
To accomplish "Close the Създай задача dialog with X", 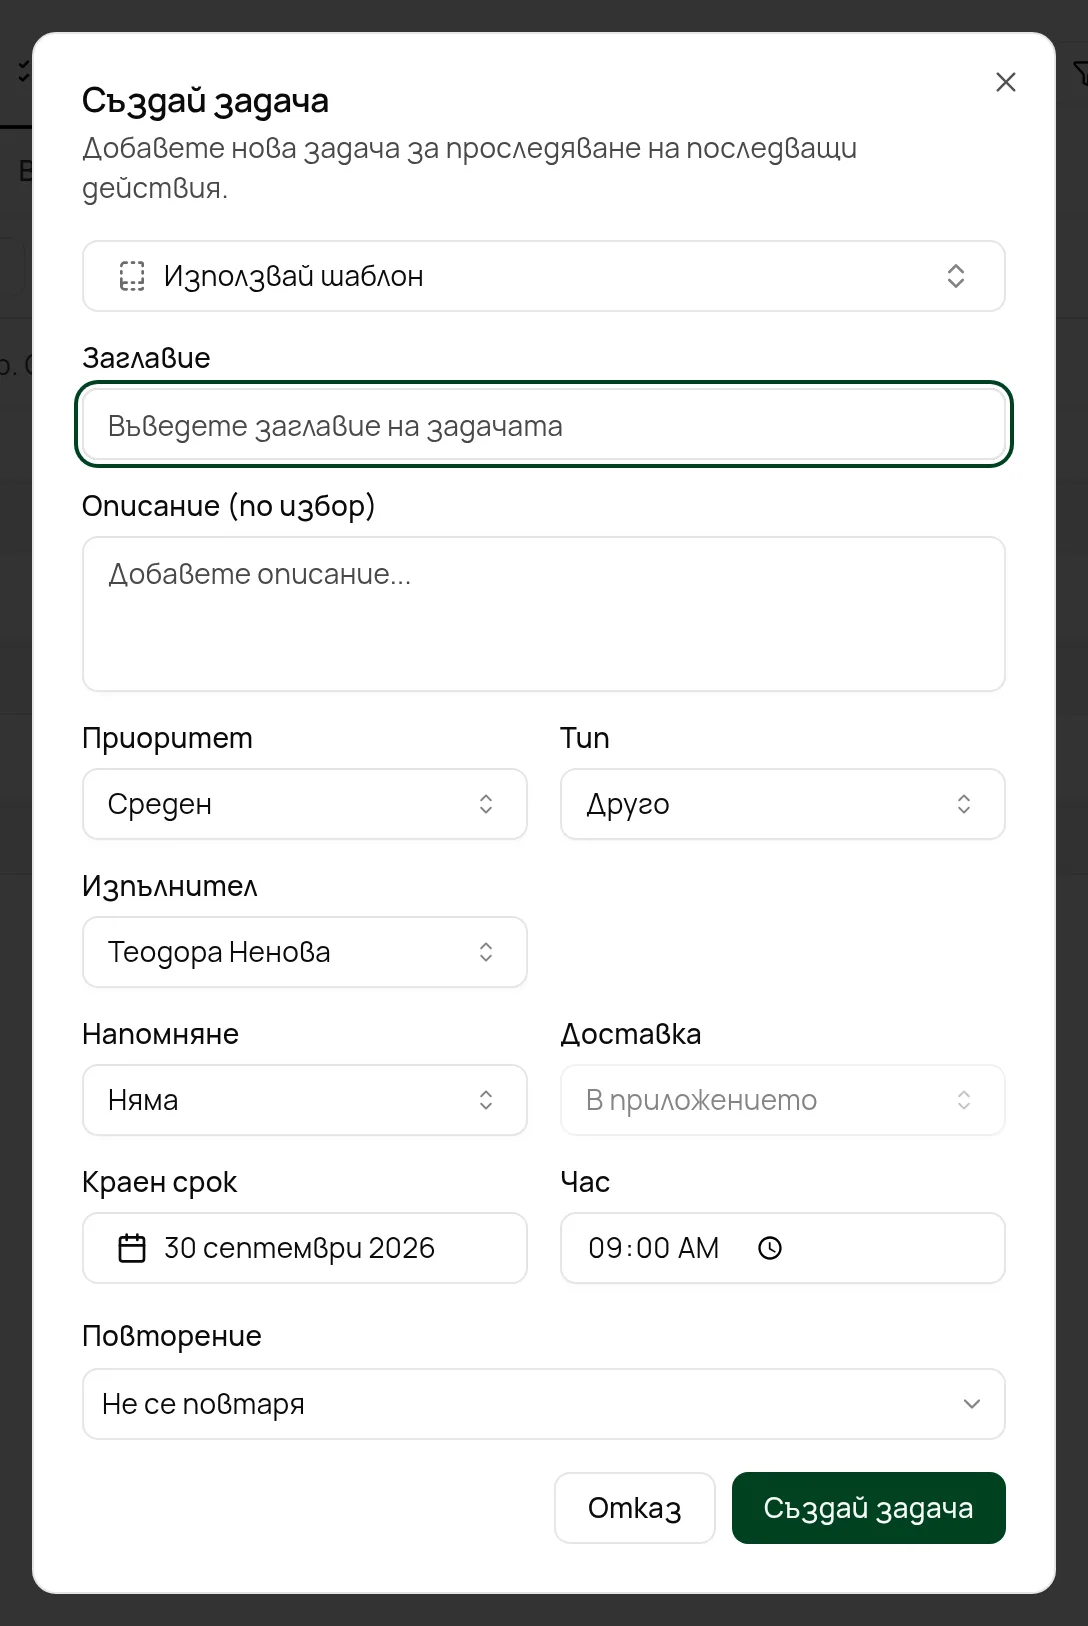I will [x=1006, y=82].
